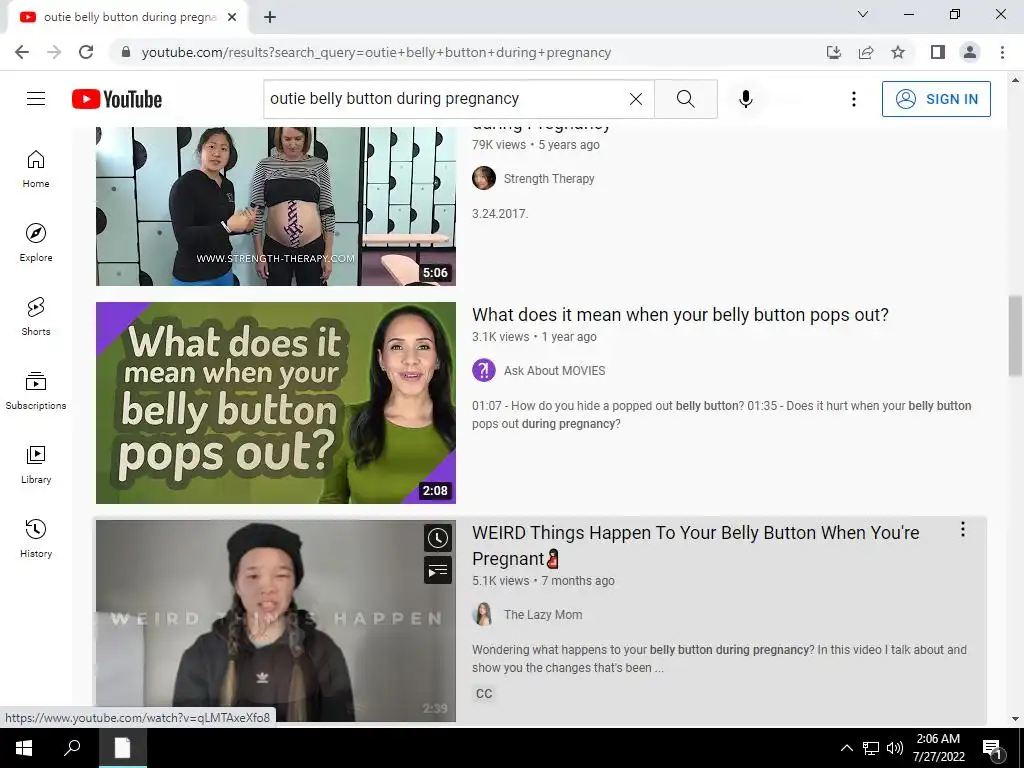The width and height of the screenshot is (1024, 768).
Task: Click the Ask About MOVIES channel avatar
Action: coord(484,370)
